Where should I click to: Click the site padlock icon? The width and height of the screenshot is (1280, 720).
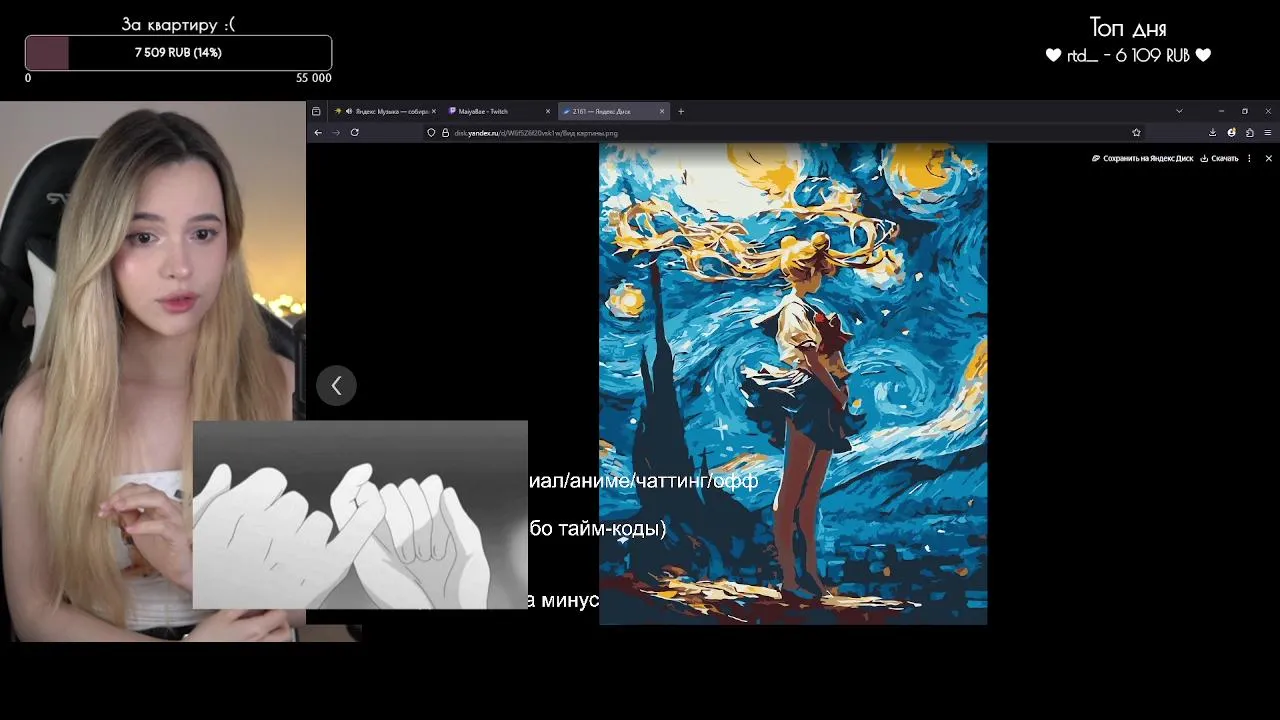[445, 132]
